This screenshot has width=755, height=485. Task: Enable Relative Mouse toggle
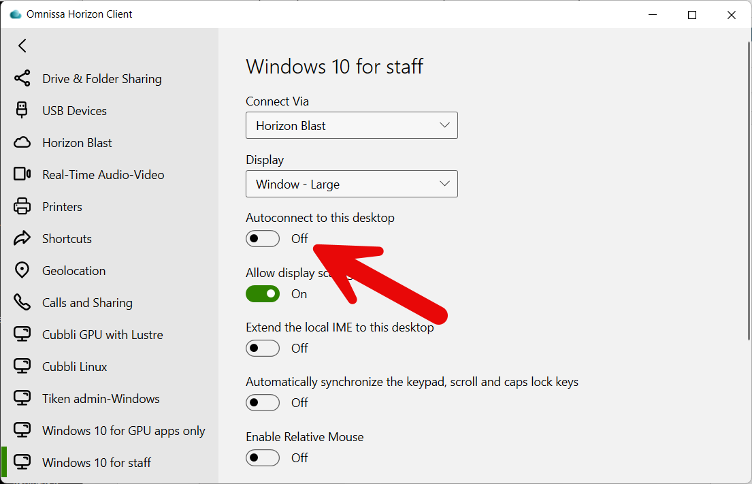click(263, 458)
